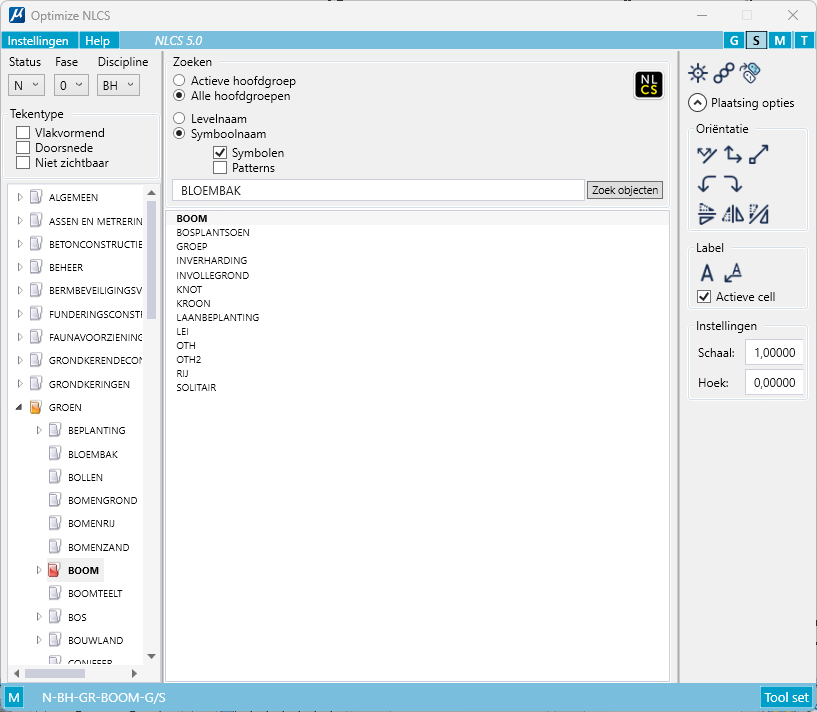Click the rotate clockwise arrow icon

(x=733, y=184)
